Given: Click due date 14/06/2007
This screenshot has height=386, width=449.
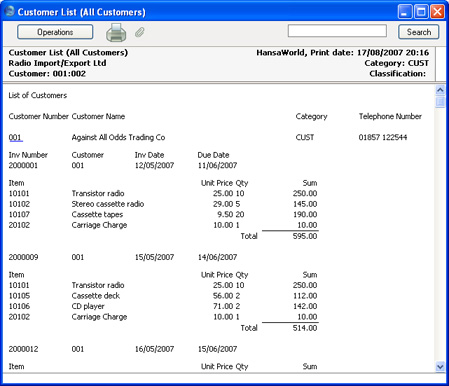Looking at the screenshot, I should coord(217,257).
